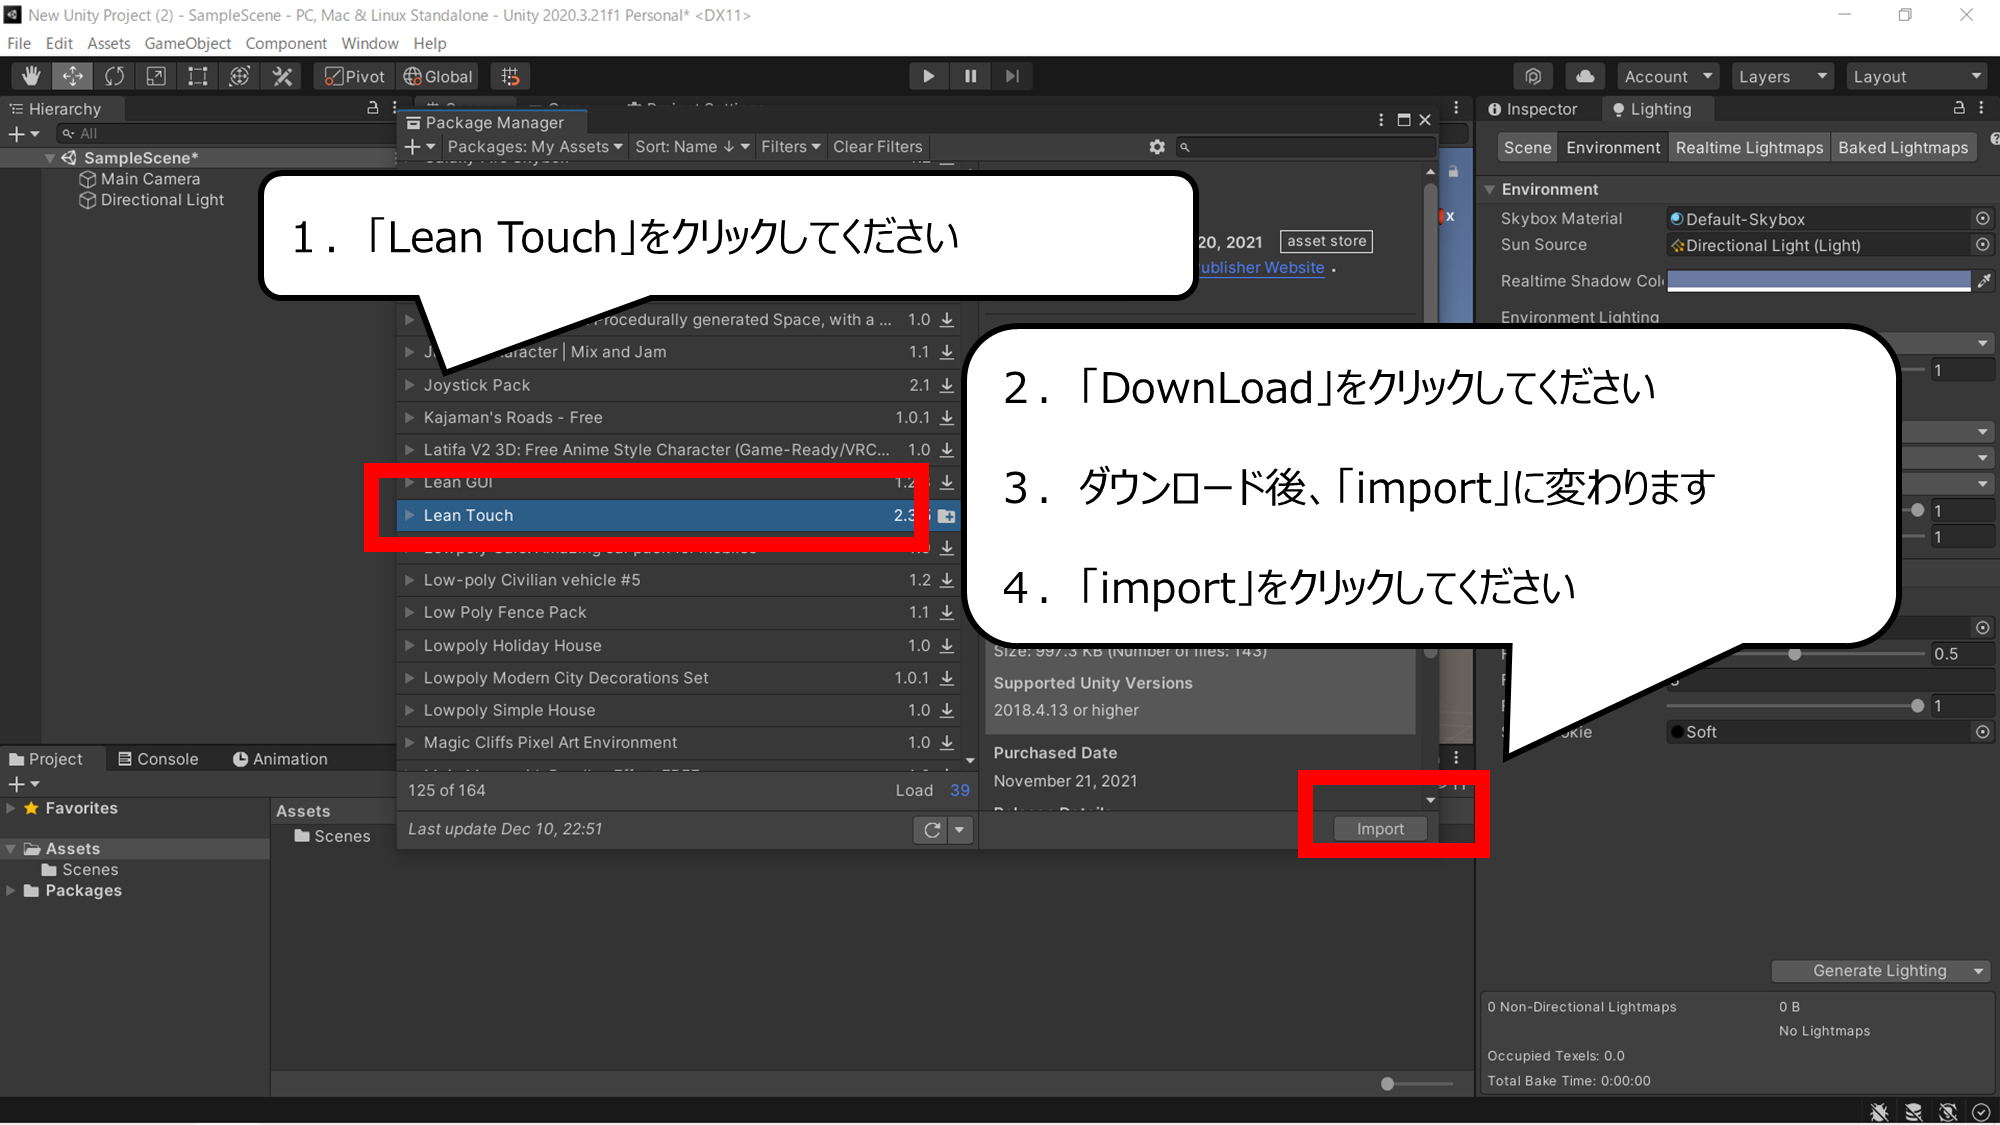Select the Hand tool in toolbar
Viewport: 2000px width, 1125px height.
[31, 76]
